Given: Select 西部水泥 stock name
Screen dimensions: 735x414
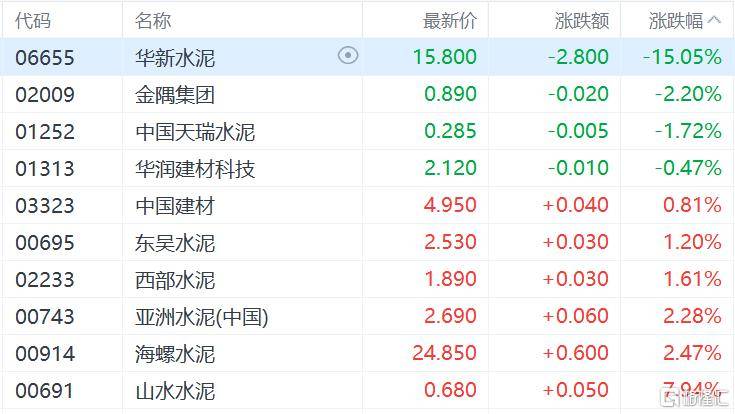Looking at the screenshot, I should coord(175,280).
